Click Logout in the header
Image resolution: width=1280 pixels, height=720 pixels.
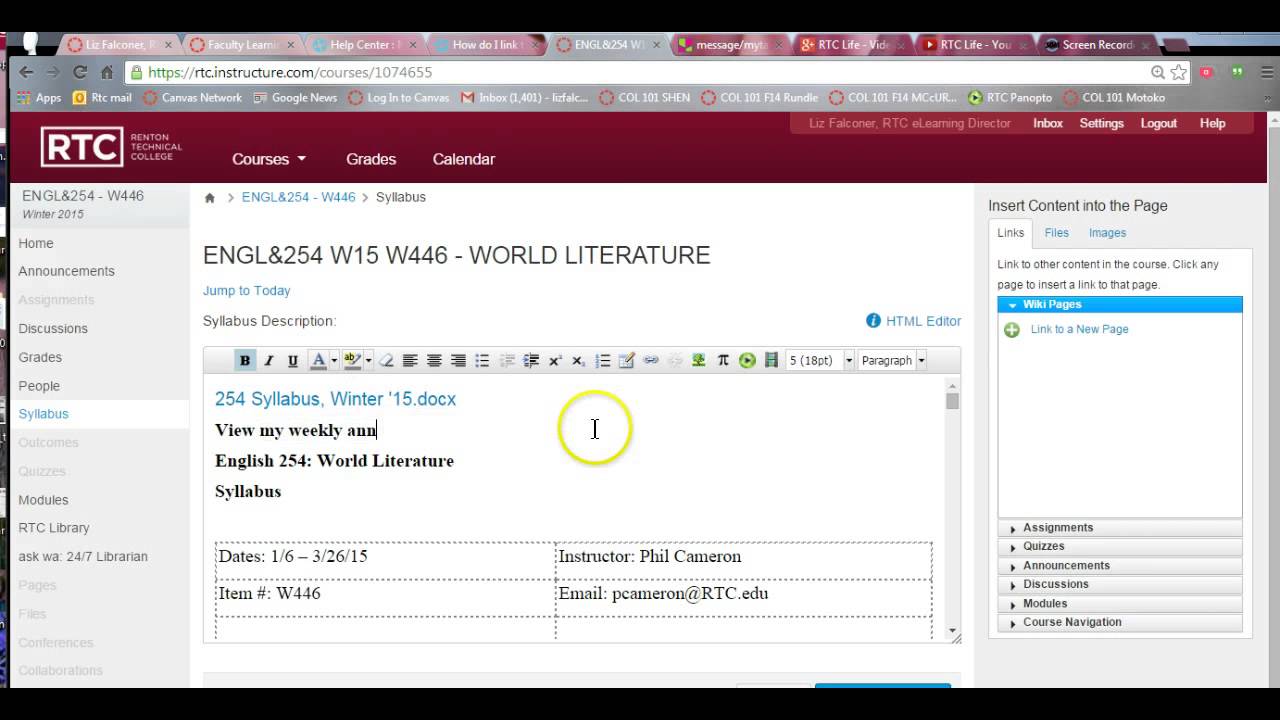tap(1159, 123)
